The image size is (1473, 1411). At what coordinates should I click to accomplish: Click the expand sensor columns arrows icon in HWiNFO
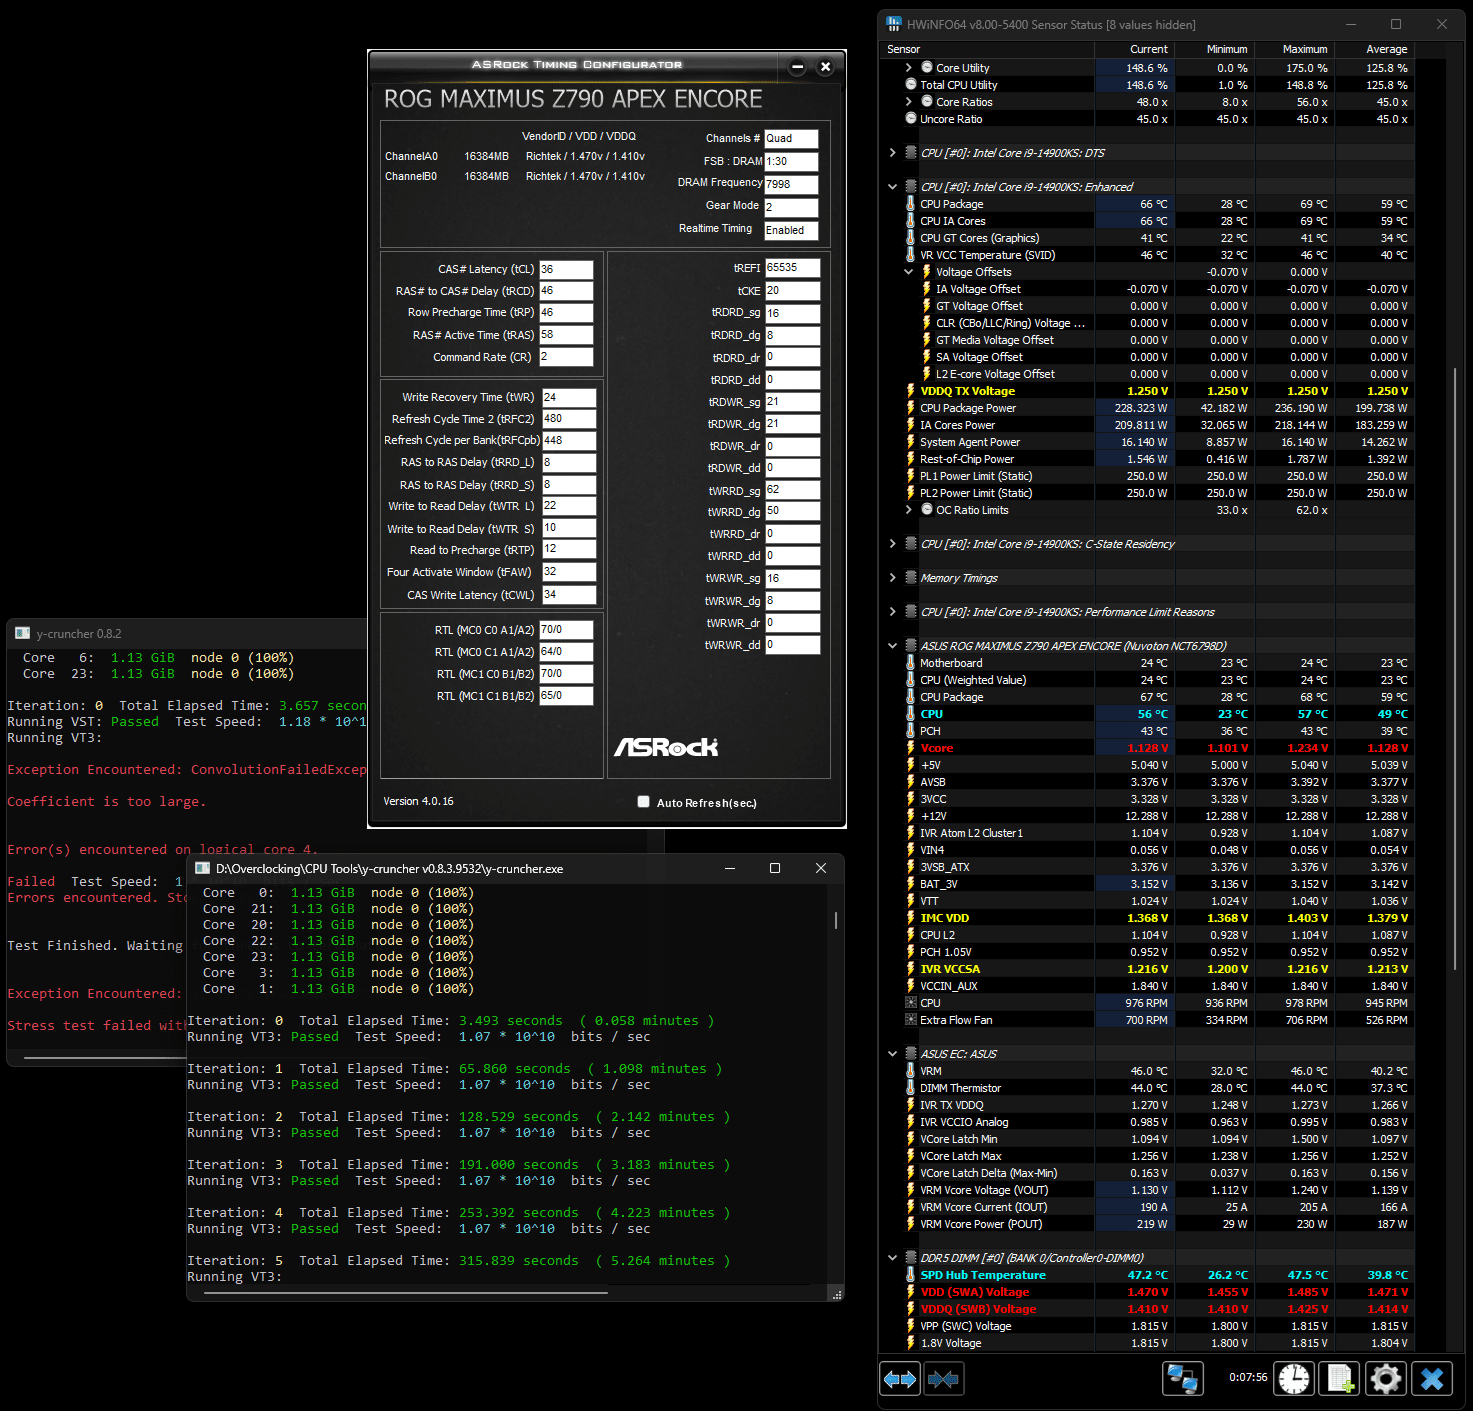pyautogui.click(x=900, y=1379)
